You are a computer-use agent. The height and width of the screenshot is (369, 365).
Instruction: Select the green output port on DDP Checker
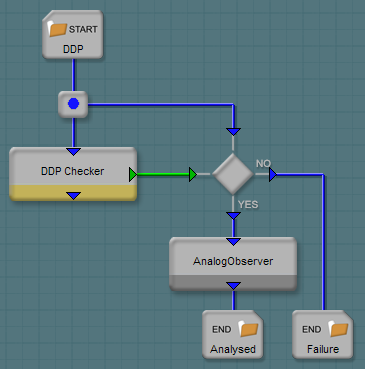tap(133, 175)
